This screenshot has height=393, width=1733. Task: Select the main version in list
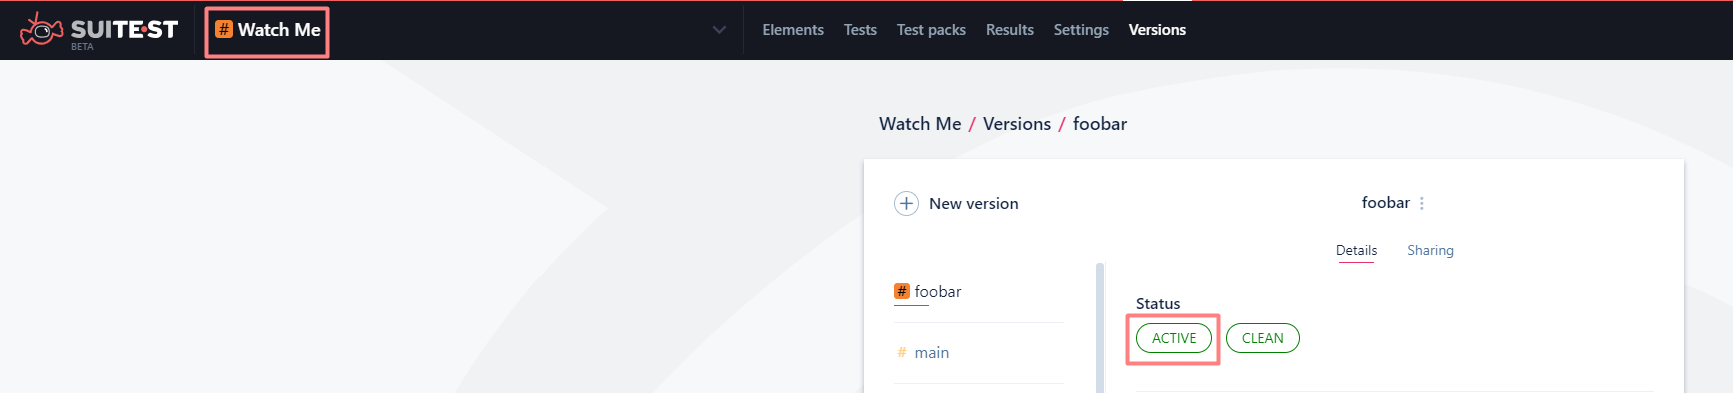pyautogui.click(x=923, y=352)
